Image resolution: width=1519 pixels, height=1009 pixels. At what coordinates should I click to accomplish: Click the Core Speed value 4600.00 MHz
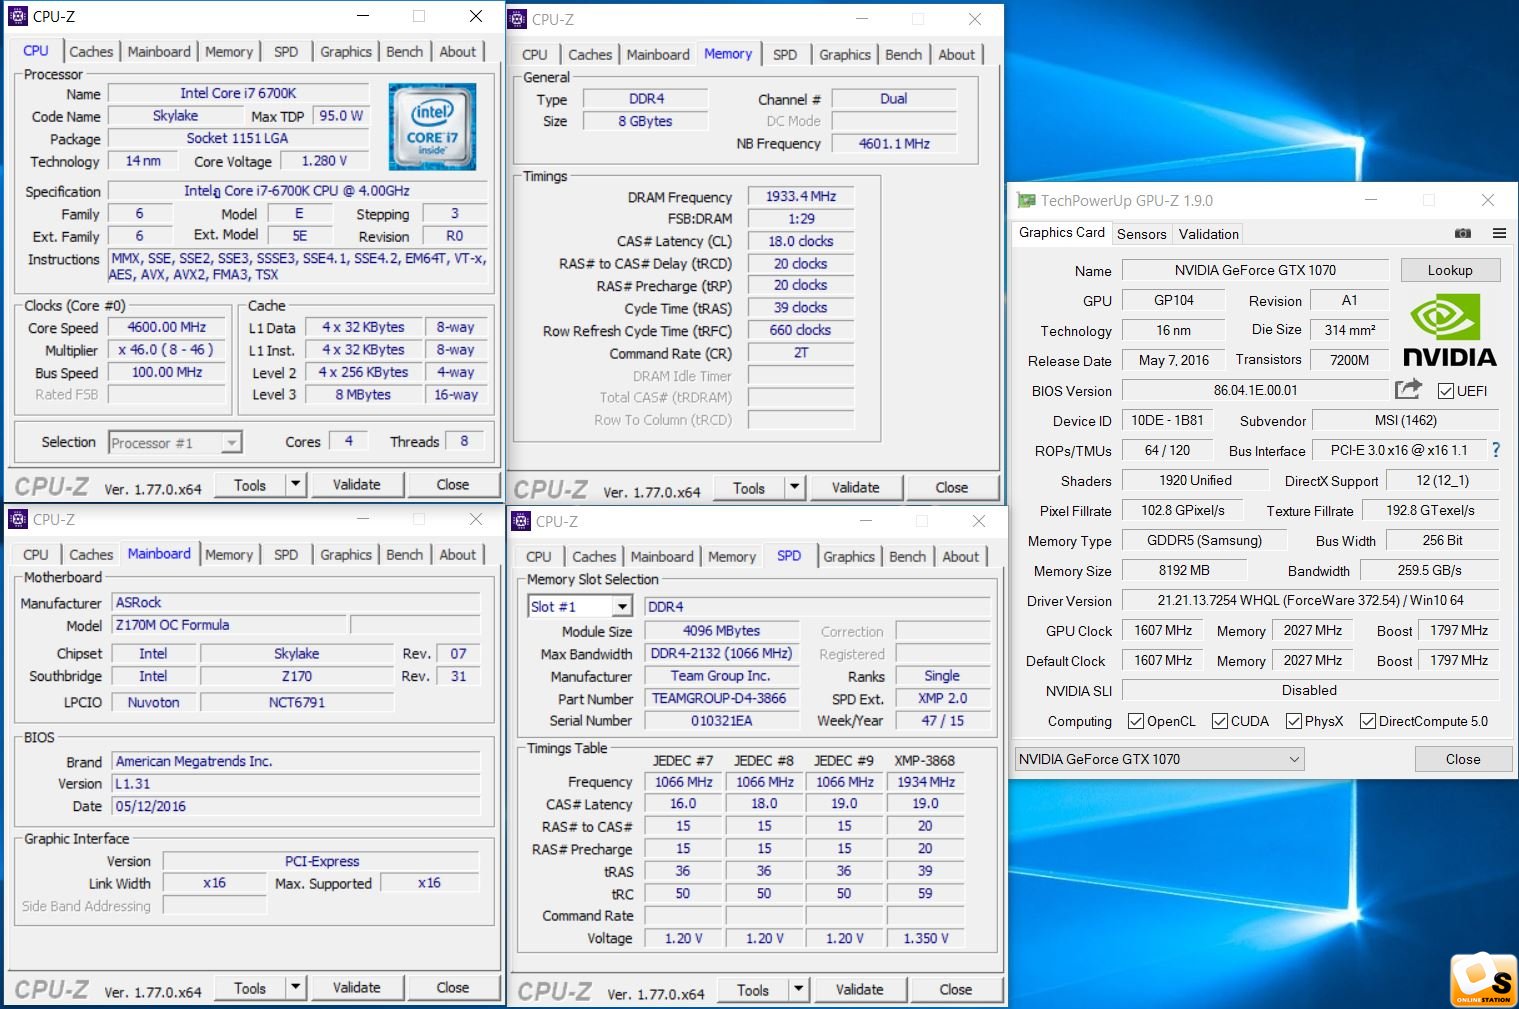click(x=167, y=327)
